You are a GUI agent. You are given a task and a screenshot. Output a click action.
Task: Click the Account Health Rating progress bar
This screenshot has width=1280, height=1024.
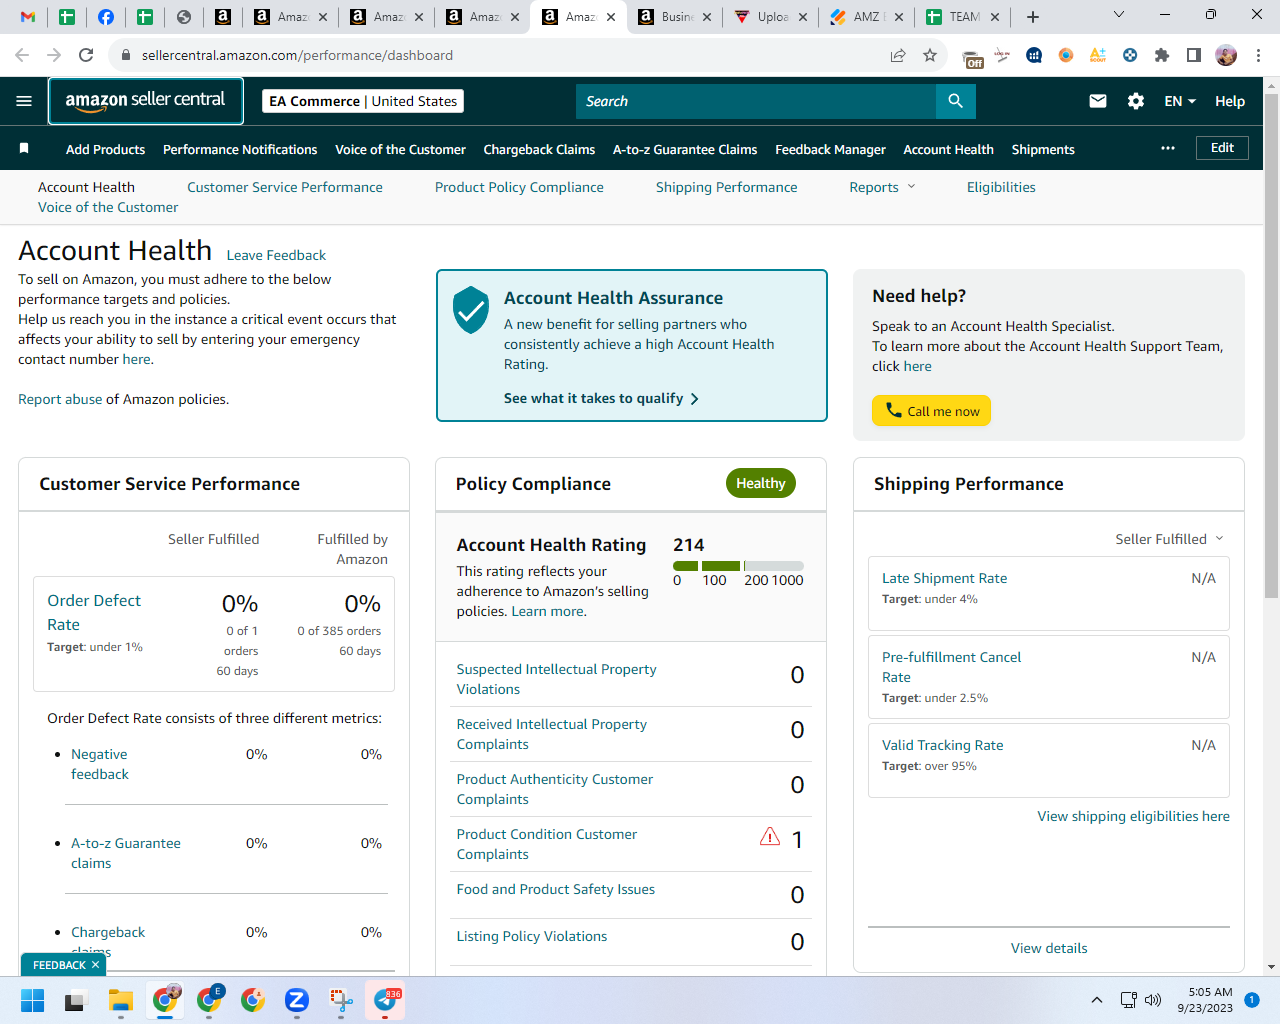pyautogui.click(x=738, y=566)
